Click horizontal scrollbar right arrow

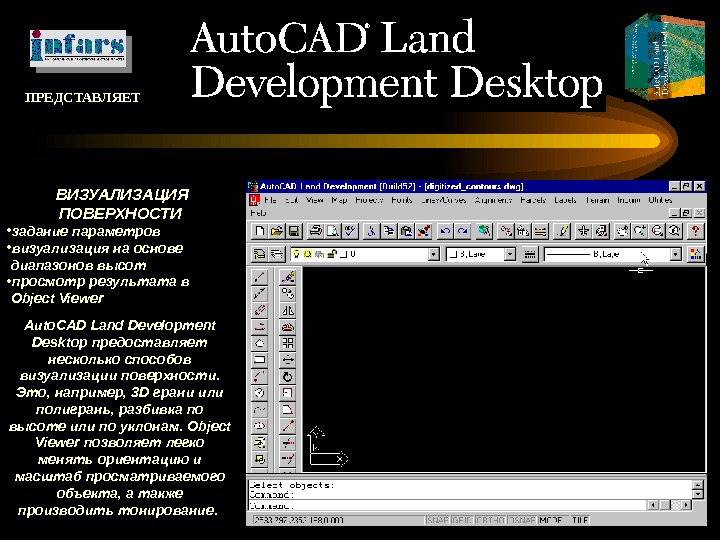pos(686,505)
